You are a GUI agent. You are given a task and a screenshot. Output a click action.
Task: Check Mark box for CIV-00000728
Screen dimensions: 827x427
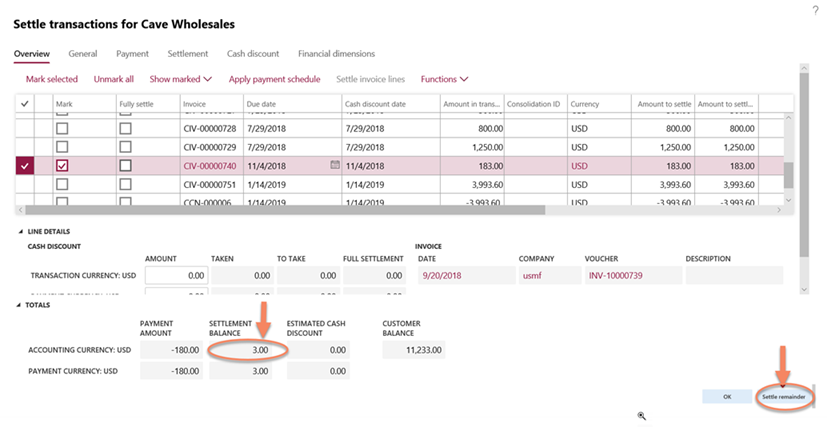(x=62, y=128)
